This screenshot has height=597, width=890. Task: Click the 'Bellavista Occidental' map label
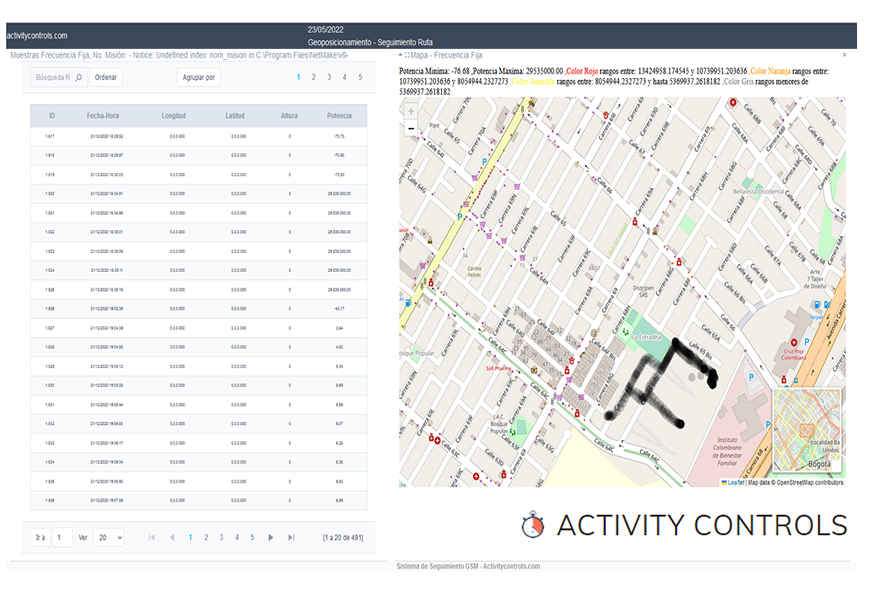758,192
